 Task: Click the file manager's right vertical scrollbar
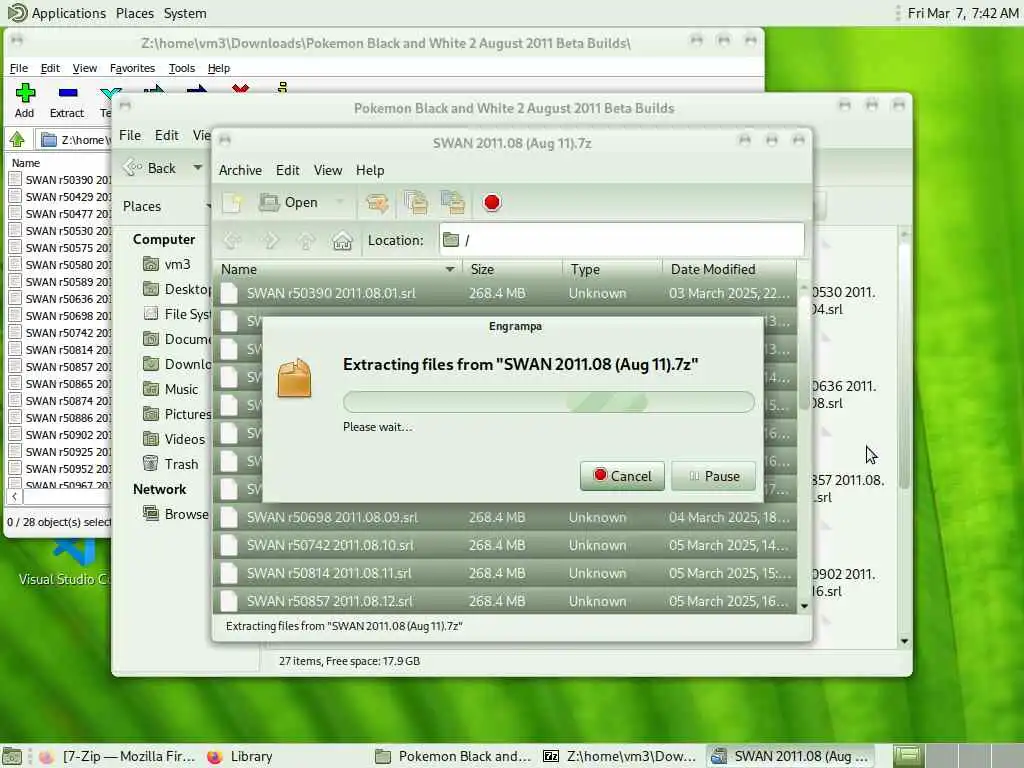point(904,366)
